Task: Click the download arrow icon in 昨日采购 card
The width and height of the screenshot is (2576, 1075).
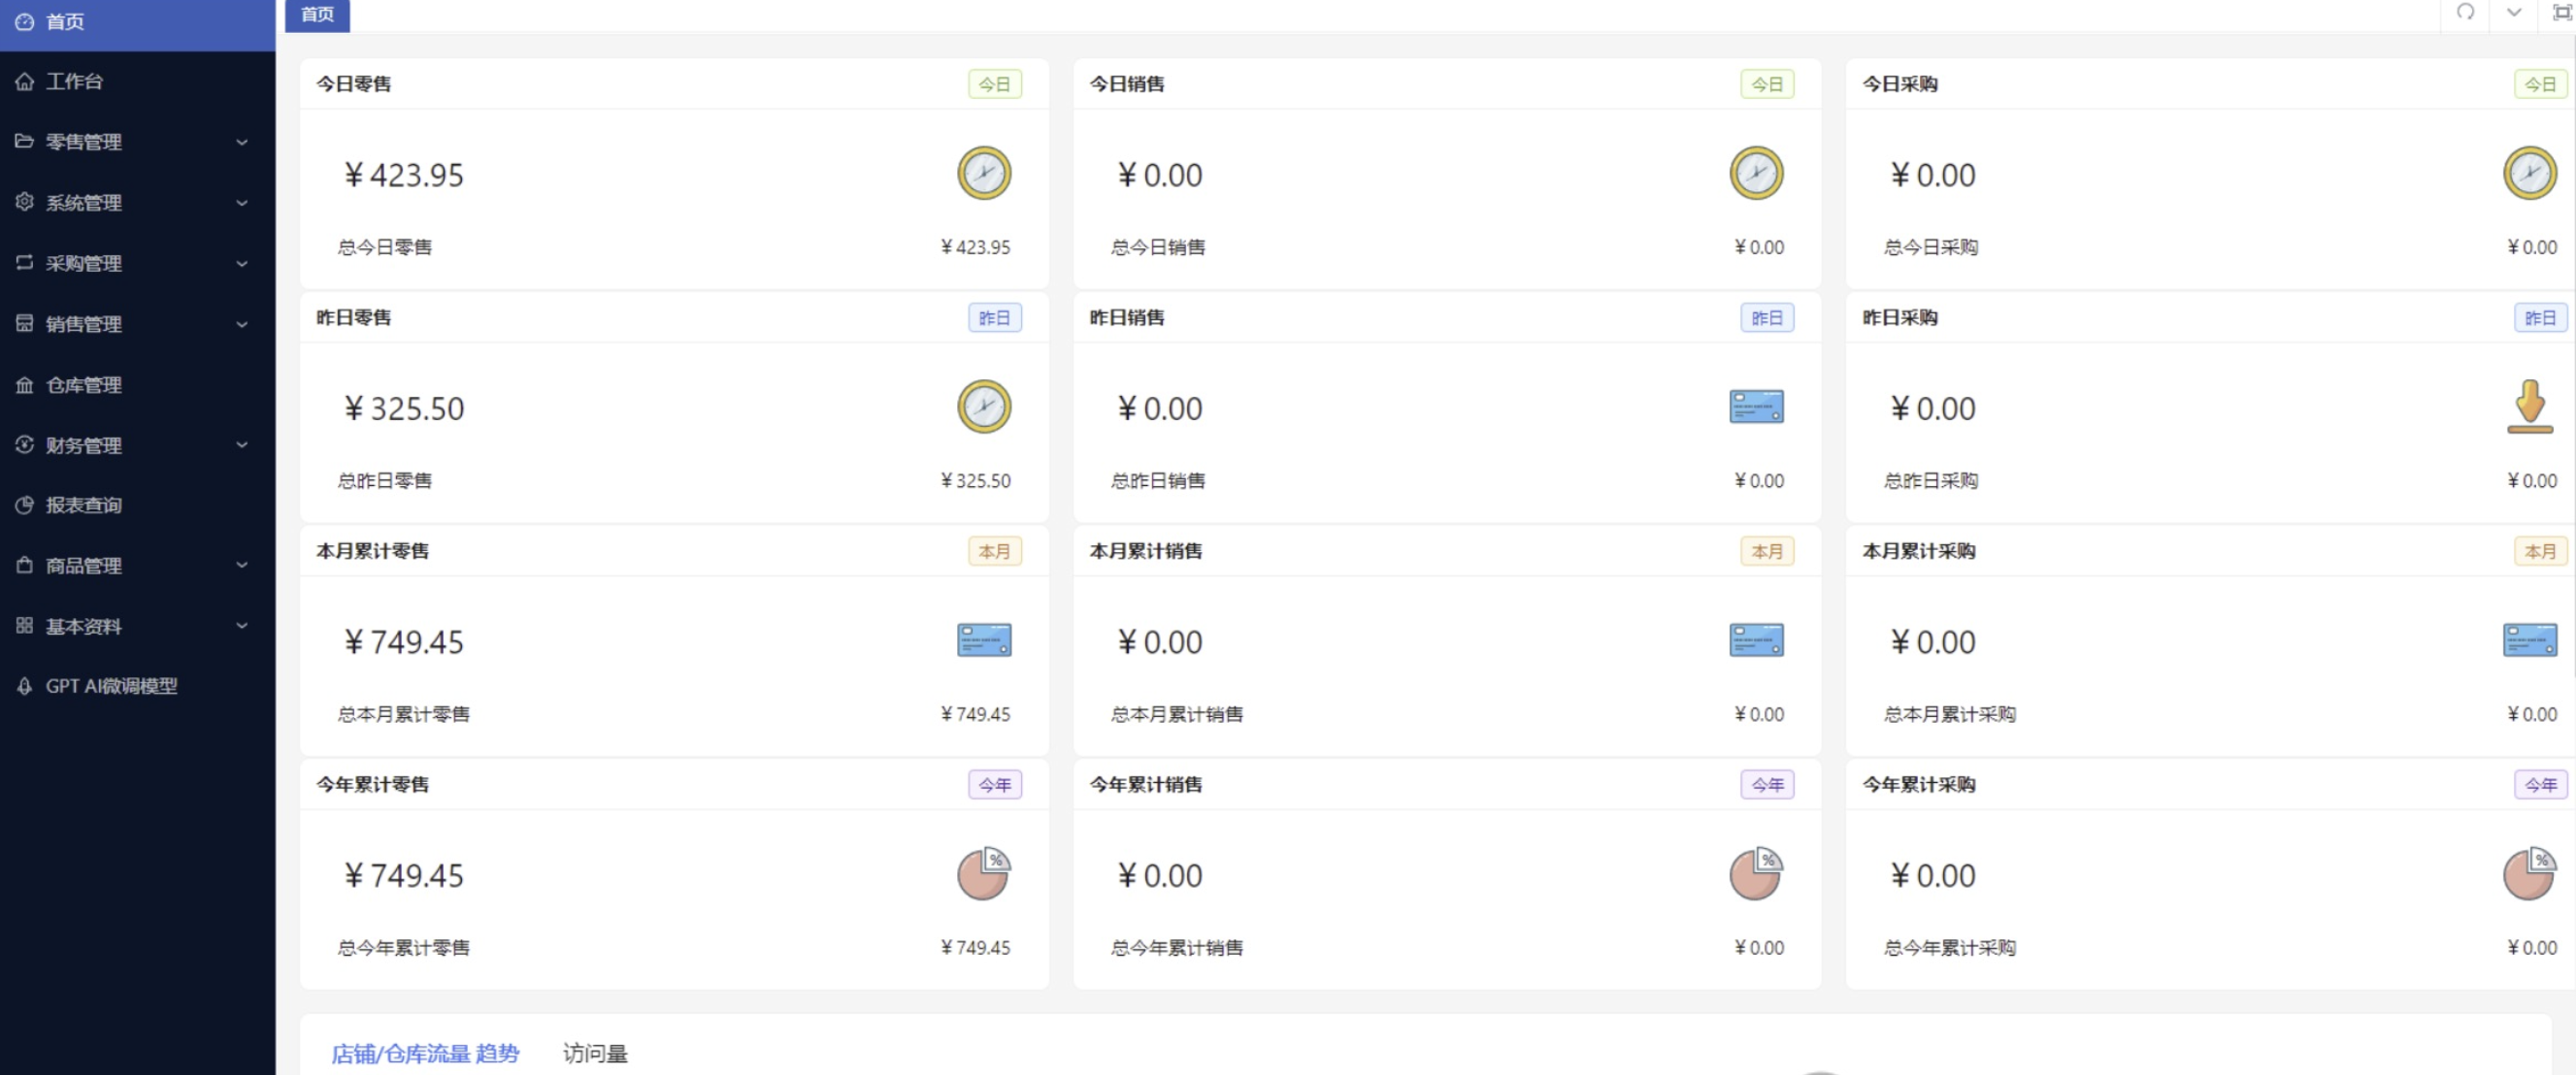Action: click(x=2529, y=406)
